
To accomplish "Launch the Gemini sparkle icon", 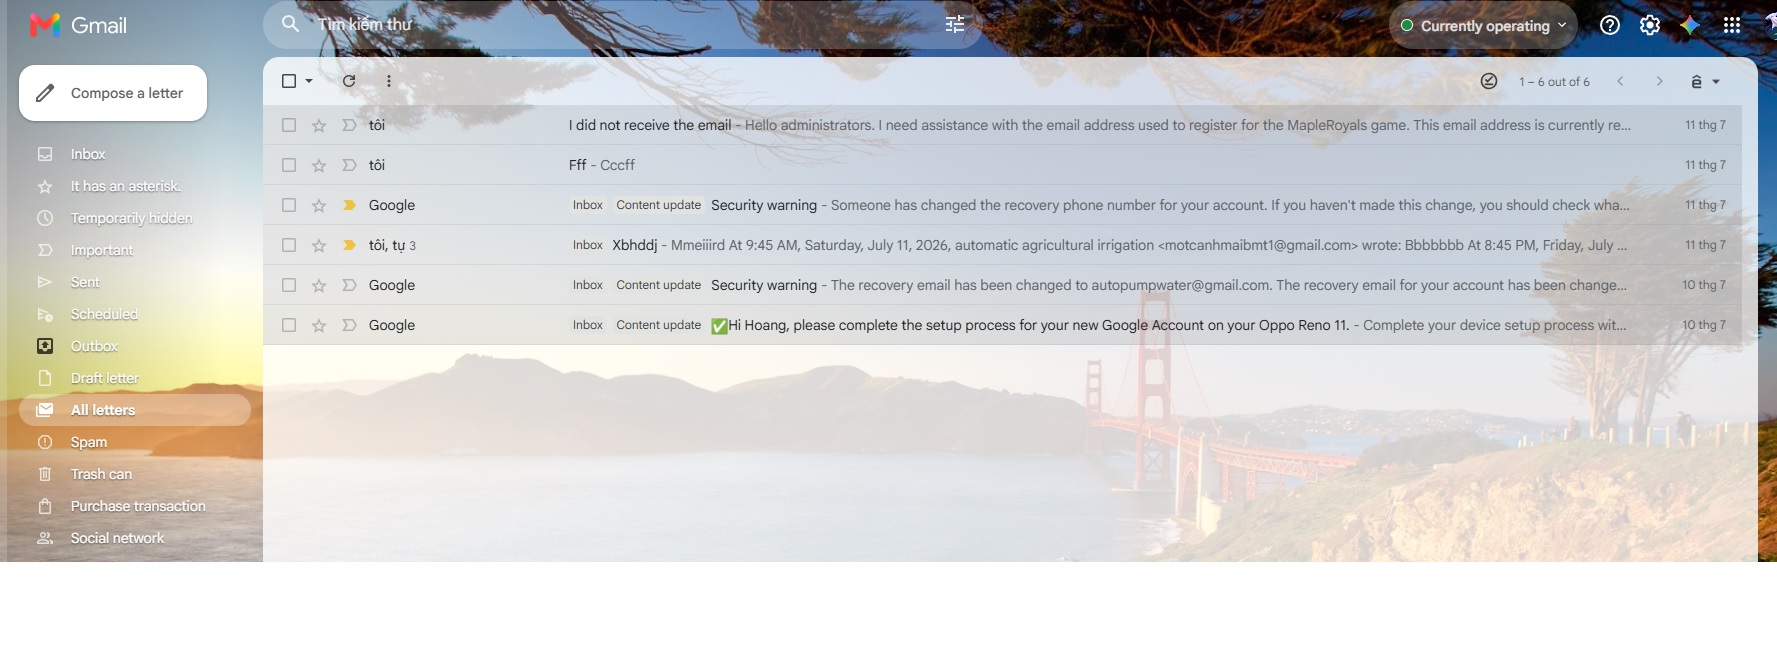I will coord(1690,25).
